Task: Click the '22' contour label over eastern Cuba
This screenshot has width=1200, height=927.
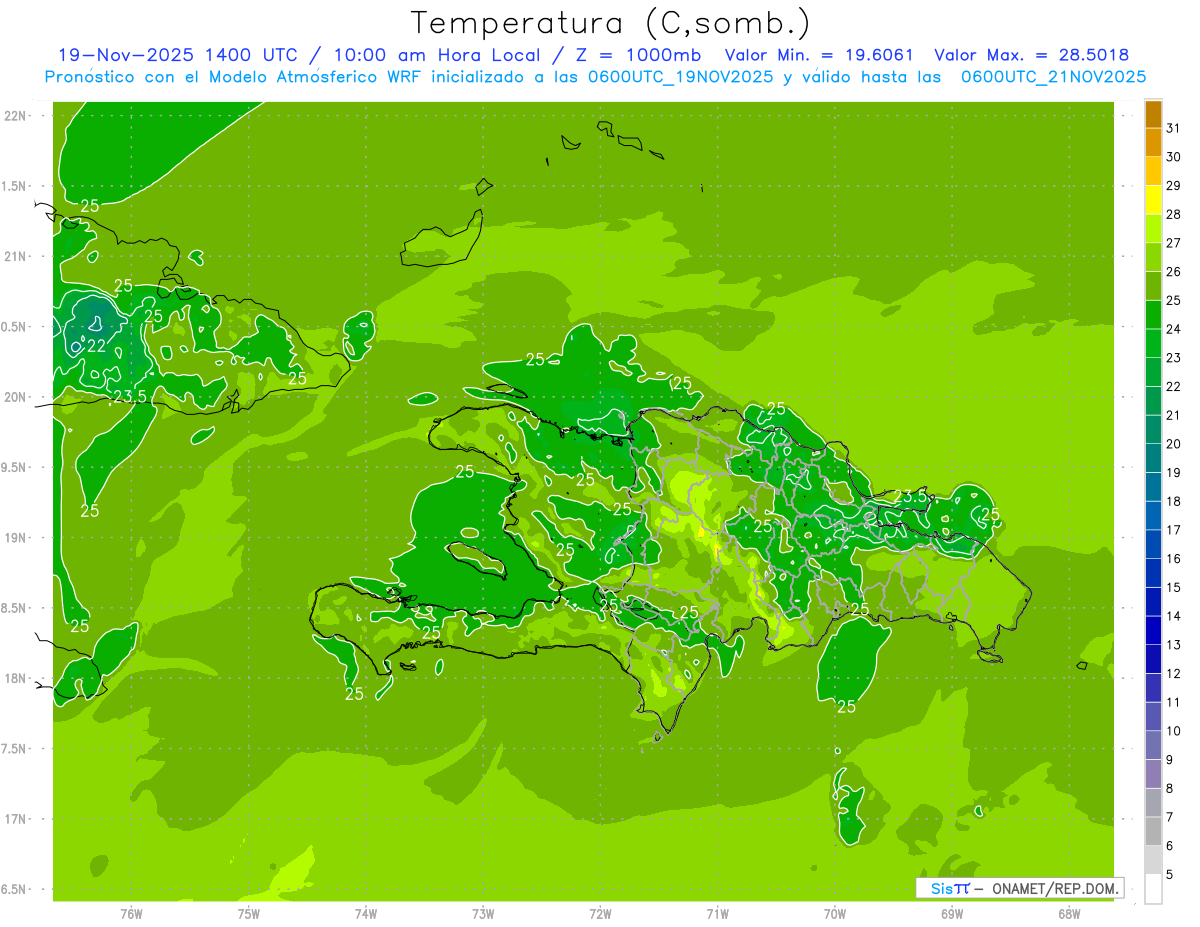Action: click(x=97, y=346)
